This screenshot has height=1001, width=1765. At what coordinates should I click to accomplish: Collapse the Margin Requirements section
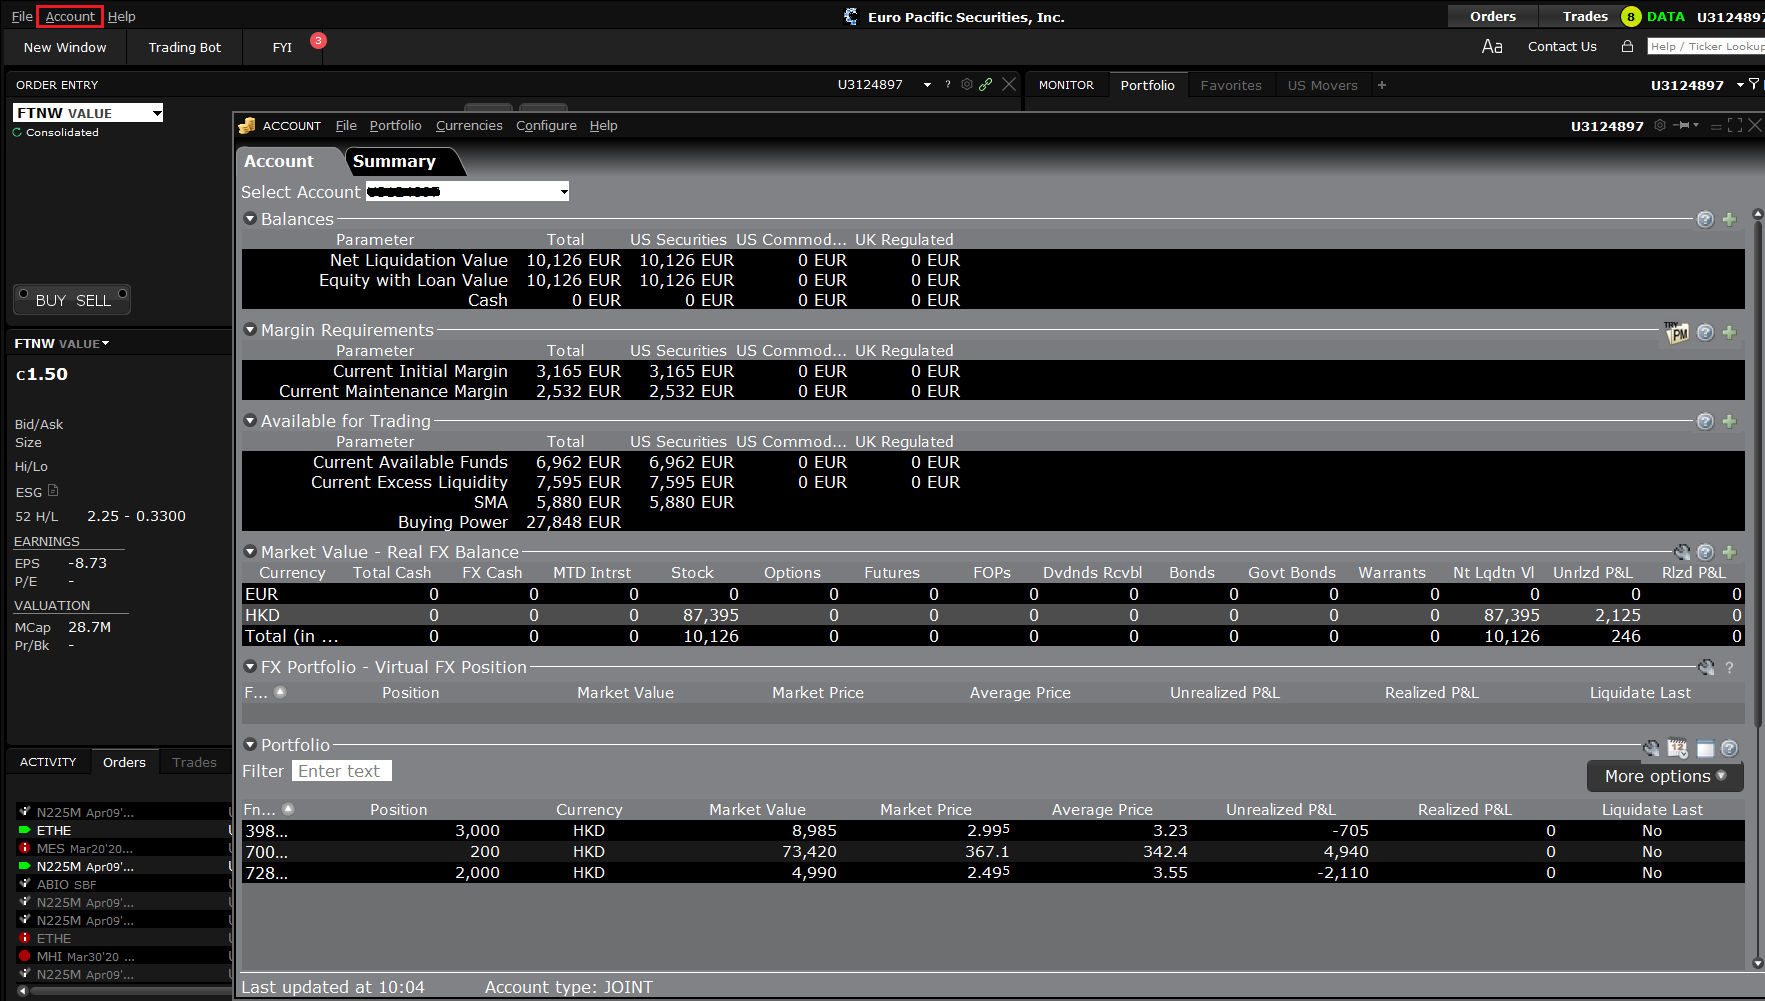[x=250, y=330]
